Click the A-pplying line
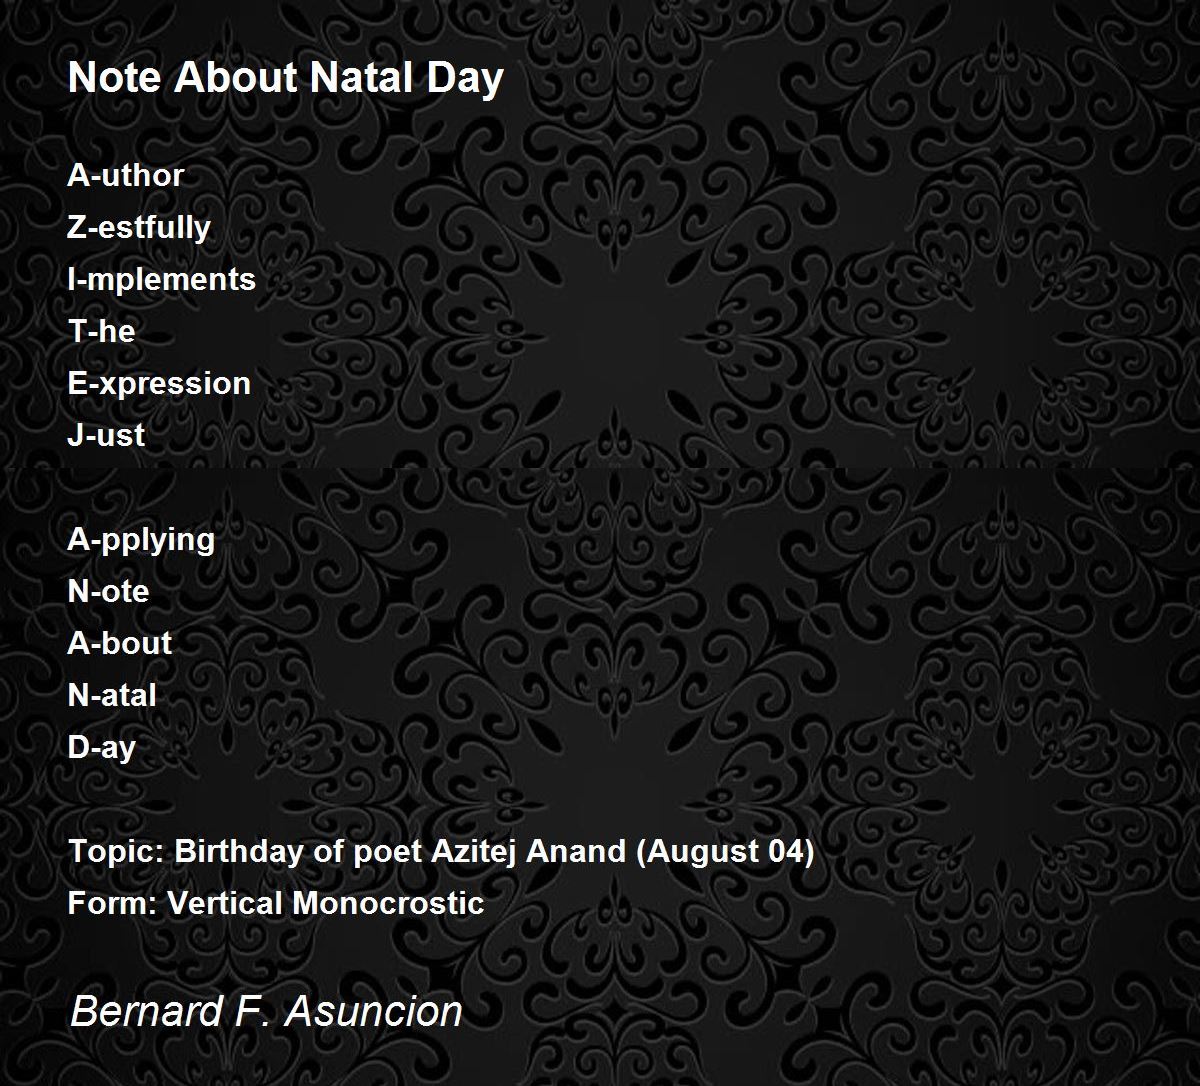Screen dimensions: 1200x1086 tap(141, 540)
